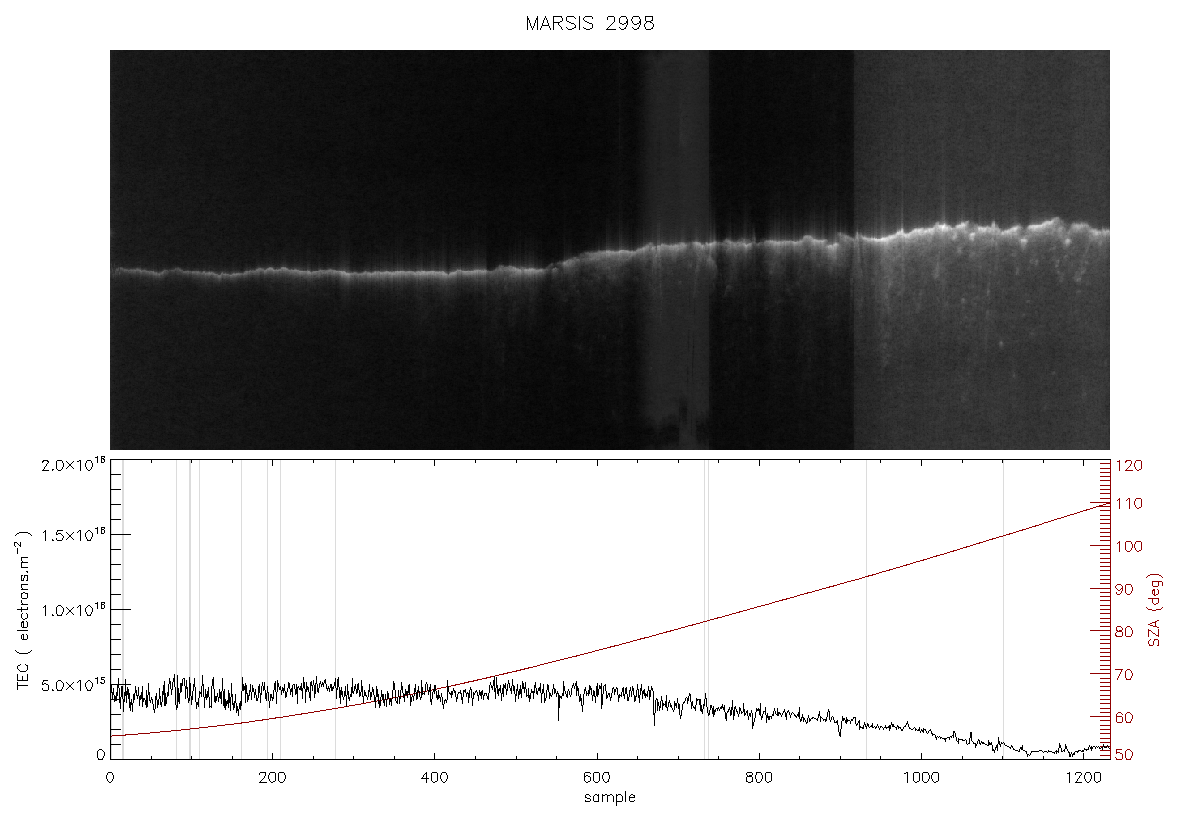Click the red SZA (deg) axis label
Screen dimensions: 1180x830
point(1155,610)
